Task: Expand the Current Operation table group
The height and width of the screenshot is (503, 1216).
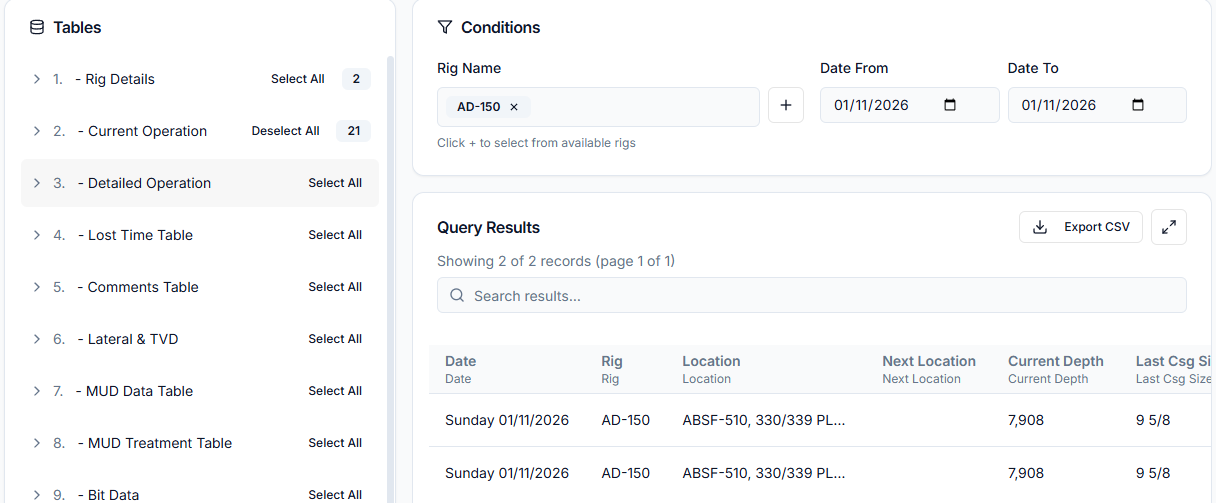Action: coord(37,131)
